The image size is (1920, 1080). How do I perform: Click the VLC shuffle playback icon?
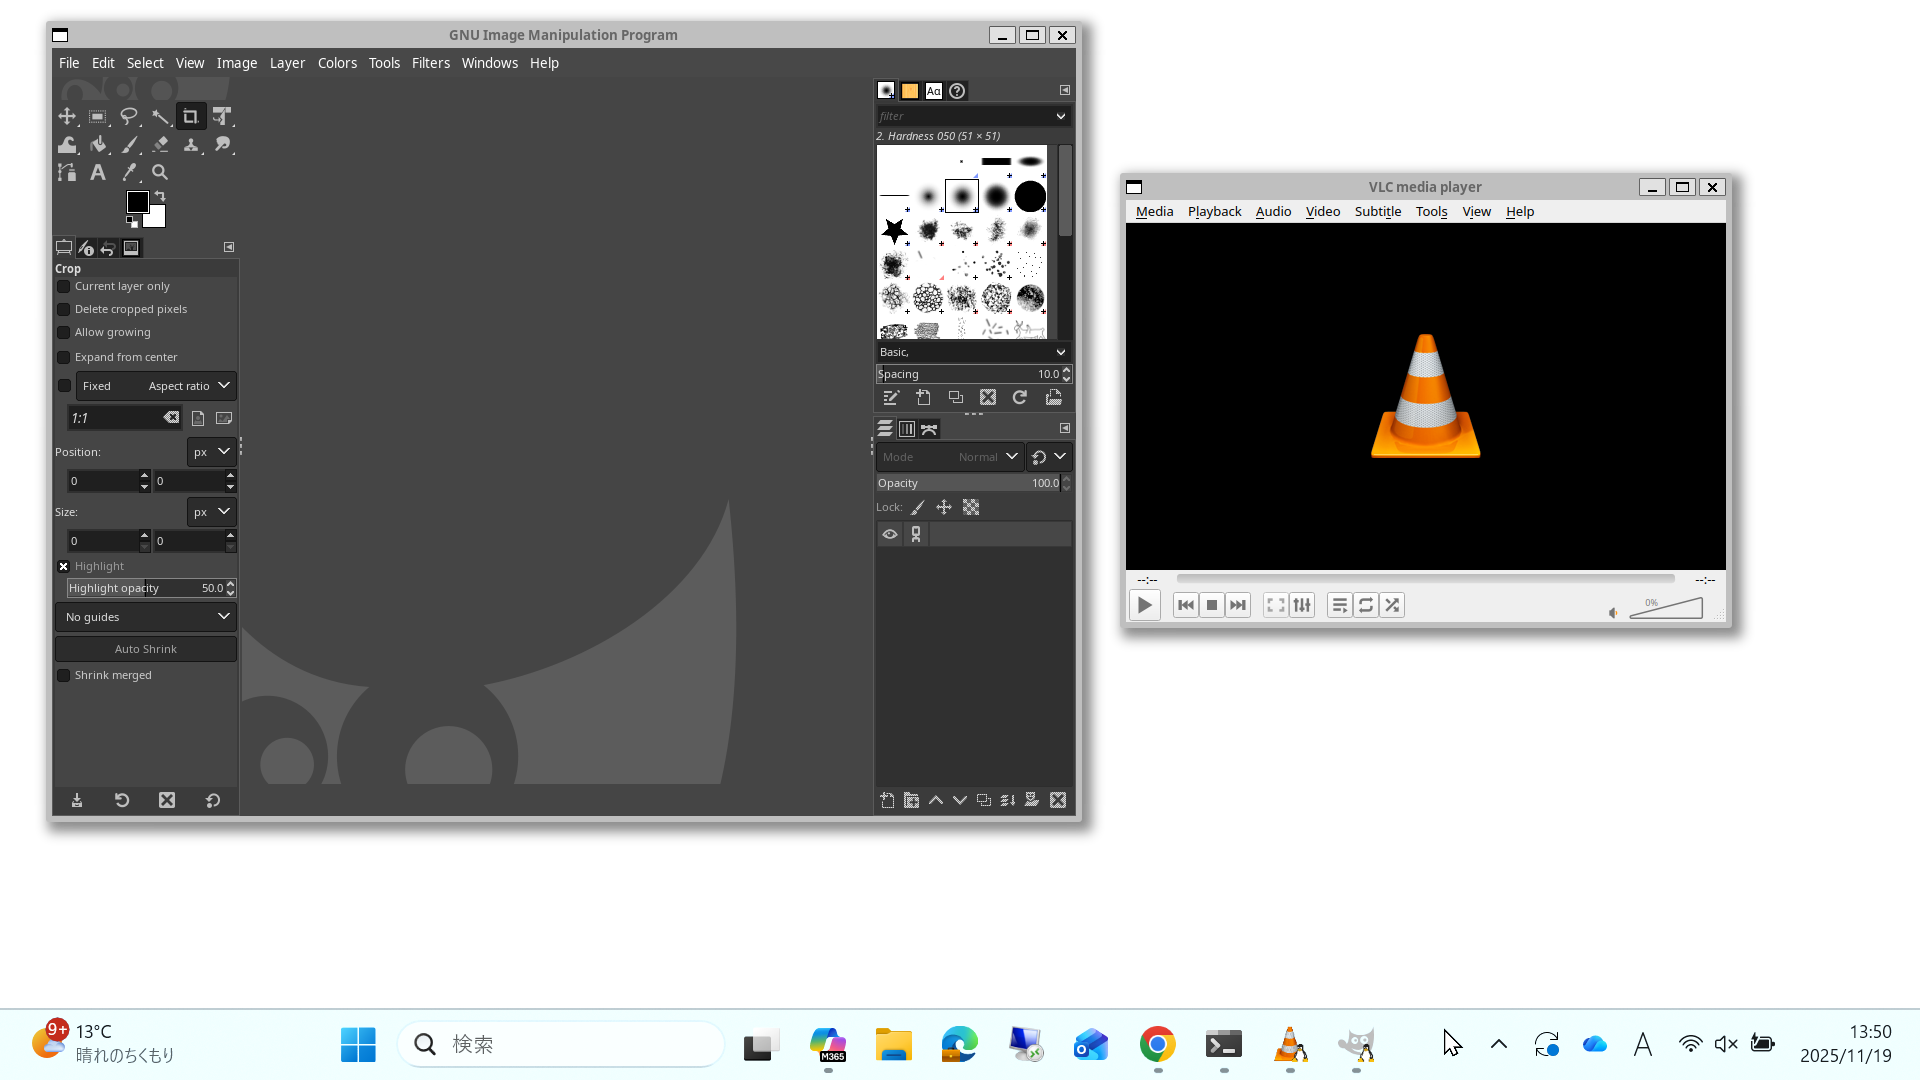pyautogui.click(x=1392, y=605)
